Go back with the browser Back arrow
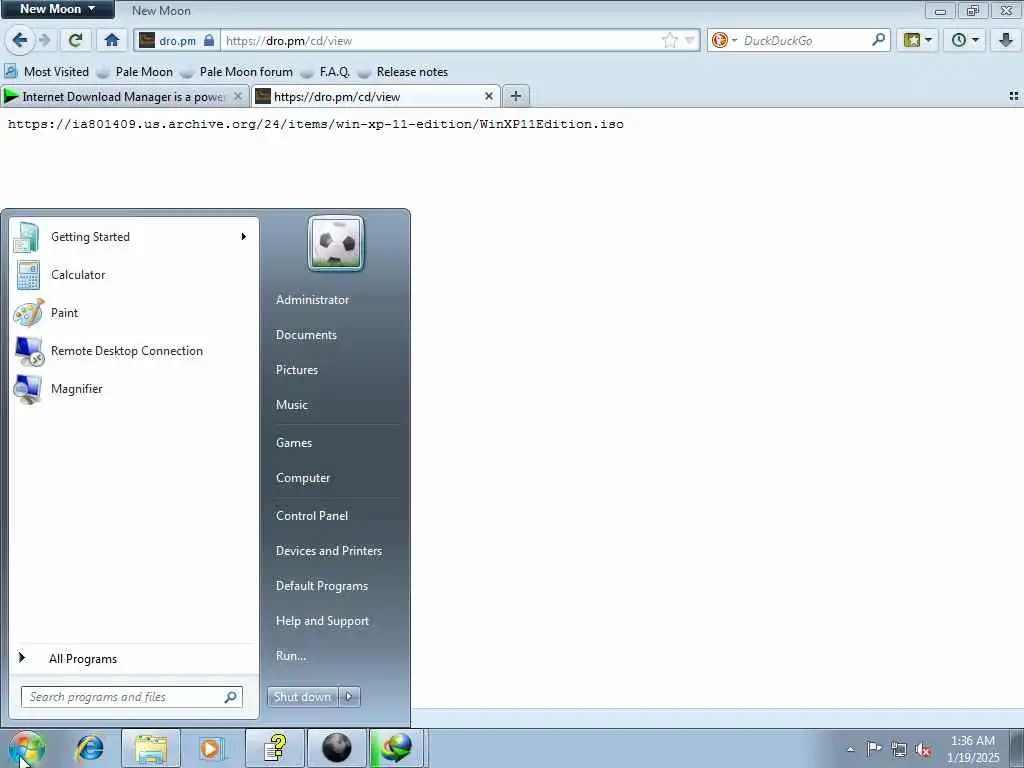This screenshot has height=768, width=1024. tap(20, 40)
